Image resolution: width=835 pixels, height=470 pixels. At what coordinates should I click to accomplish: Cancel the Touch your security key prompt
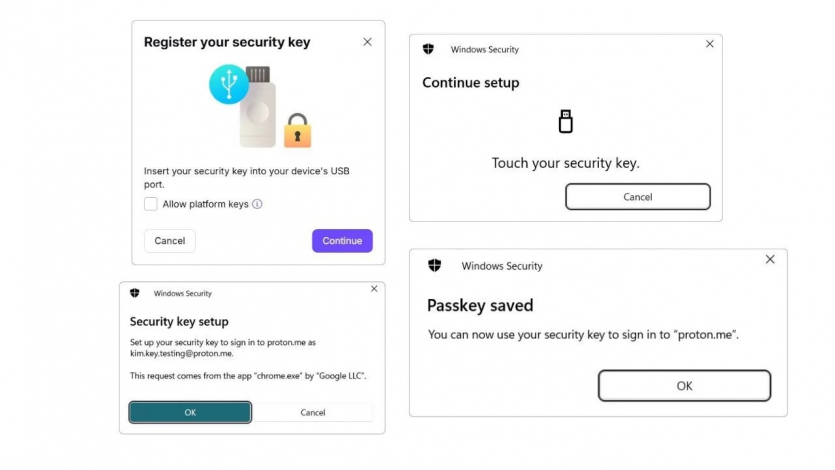pyautogui.click(x=637, y=197)
